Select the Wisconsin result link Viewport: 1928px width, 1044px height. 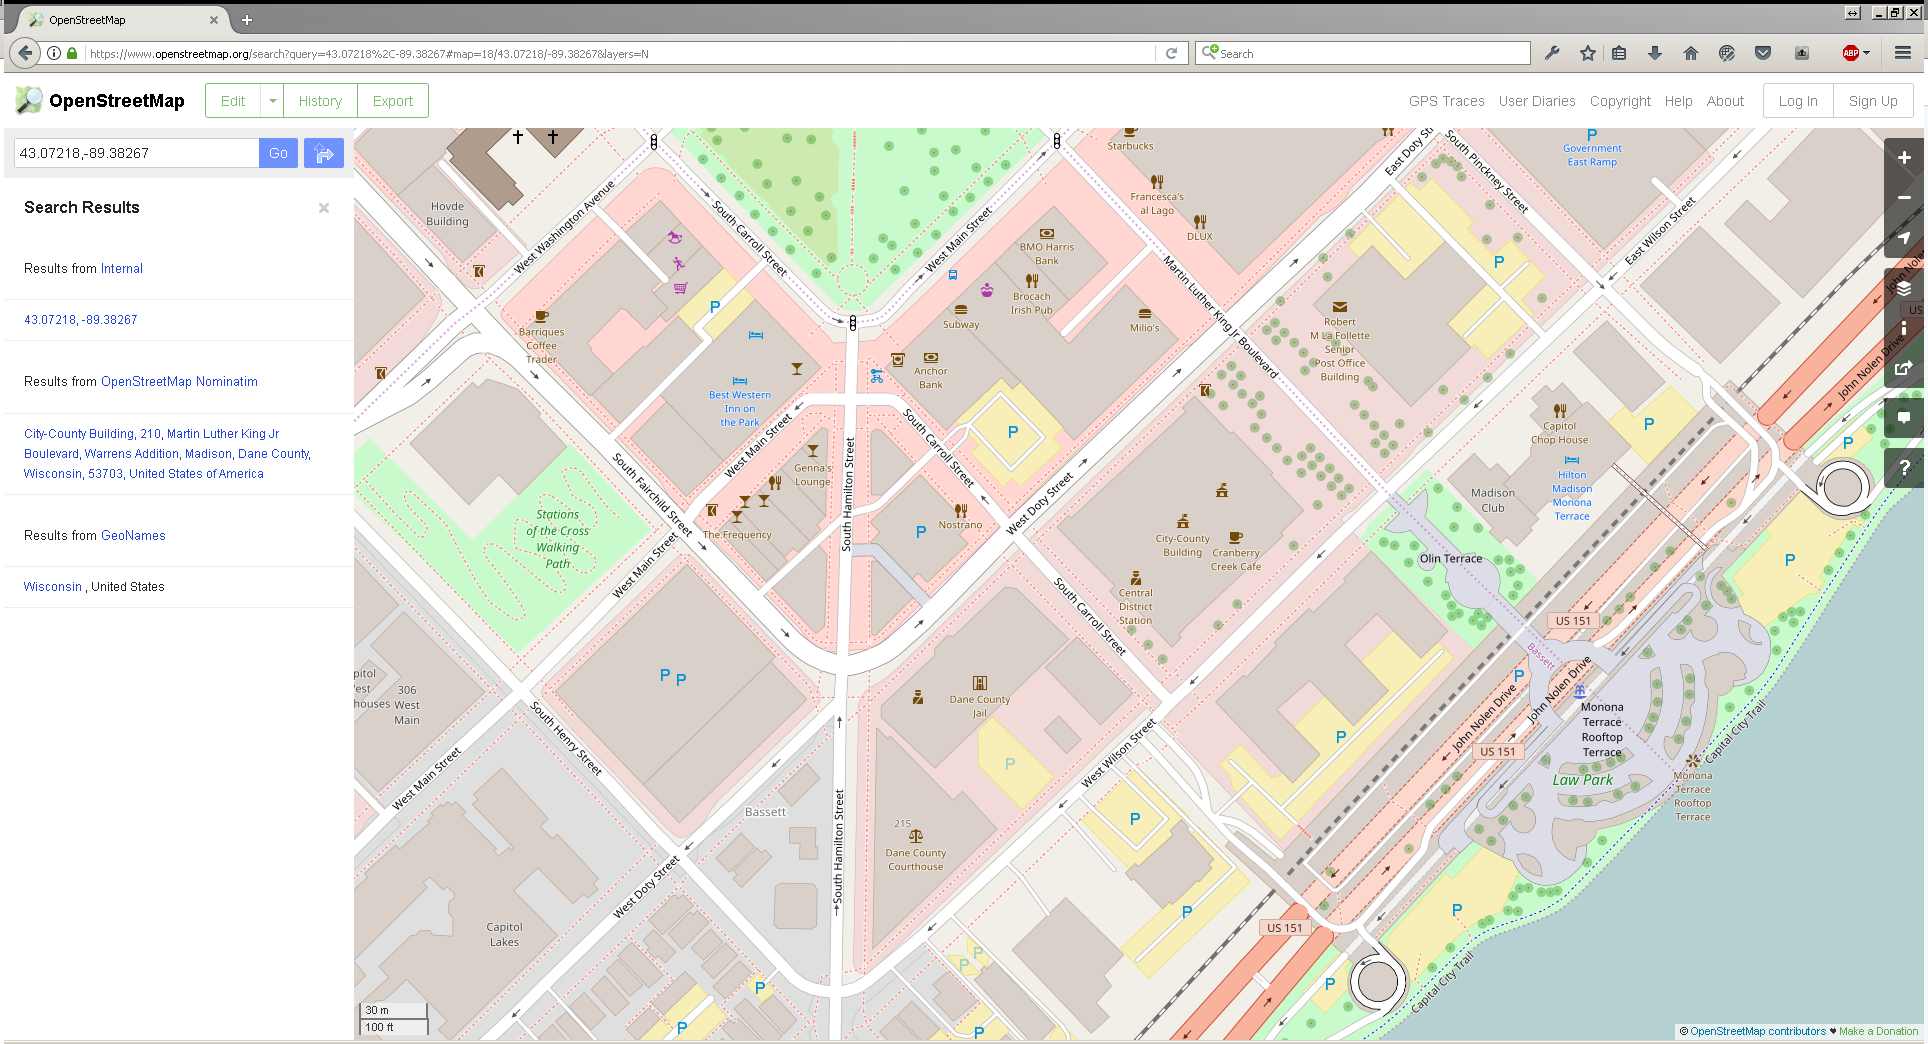[x=53, y=587]
